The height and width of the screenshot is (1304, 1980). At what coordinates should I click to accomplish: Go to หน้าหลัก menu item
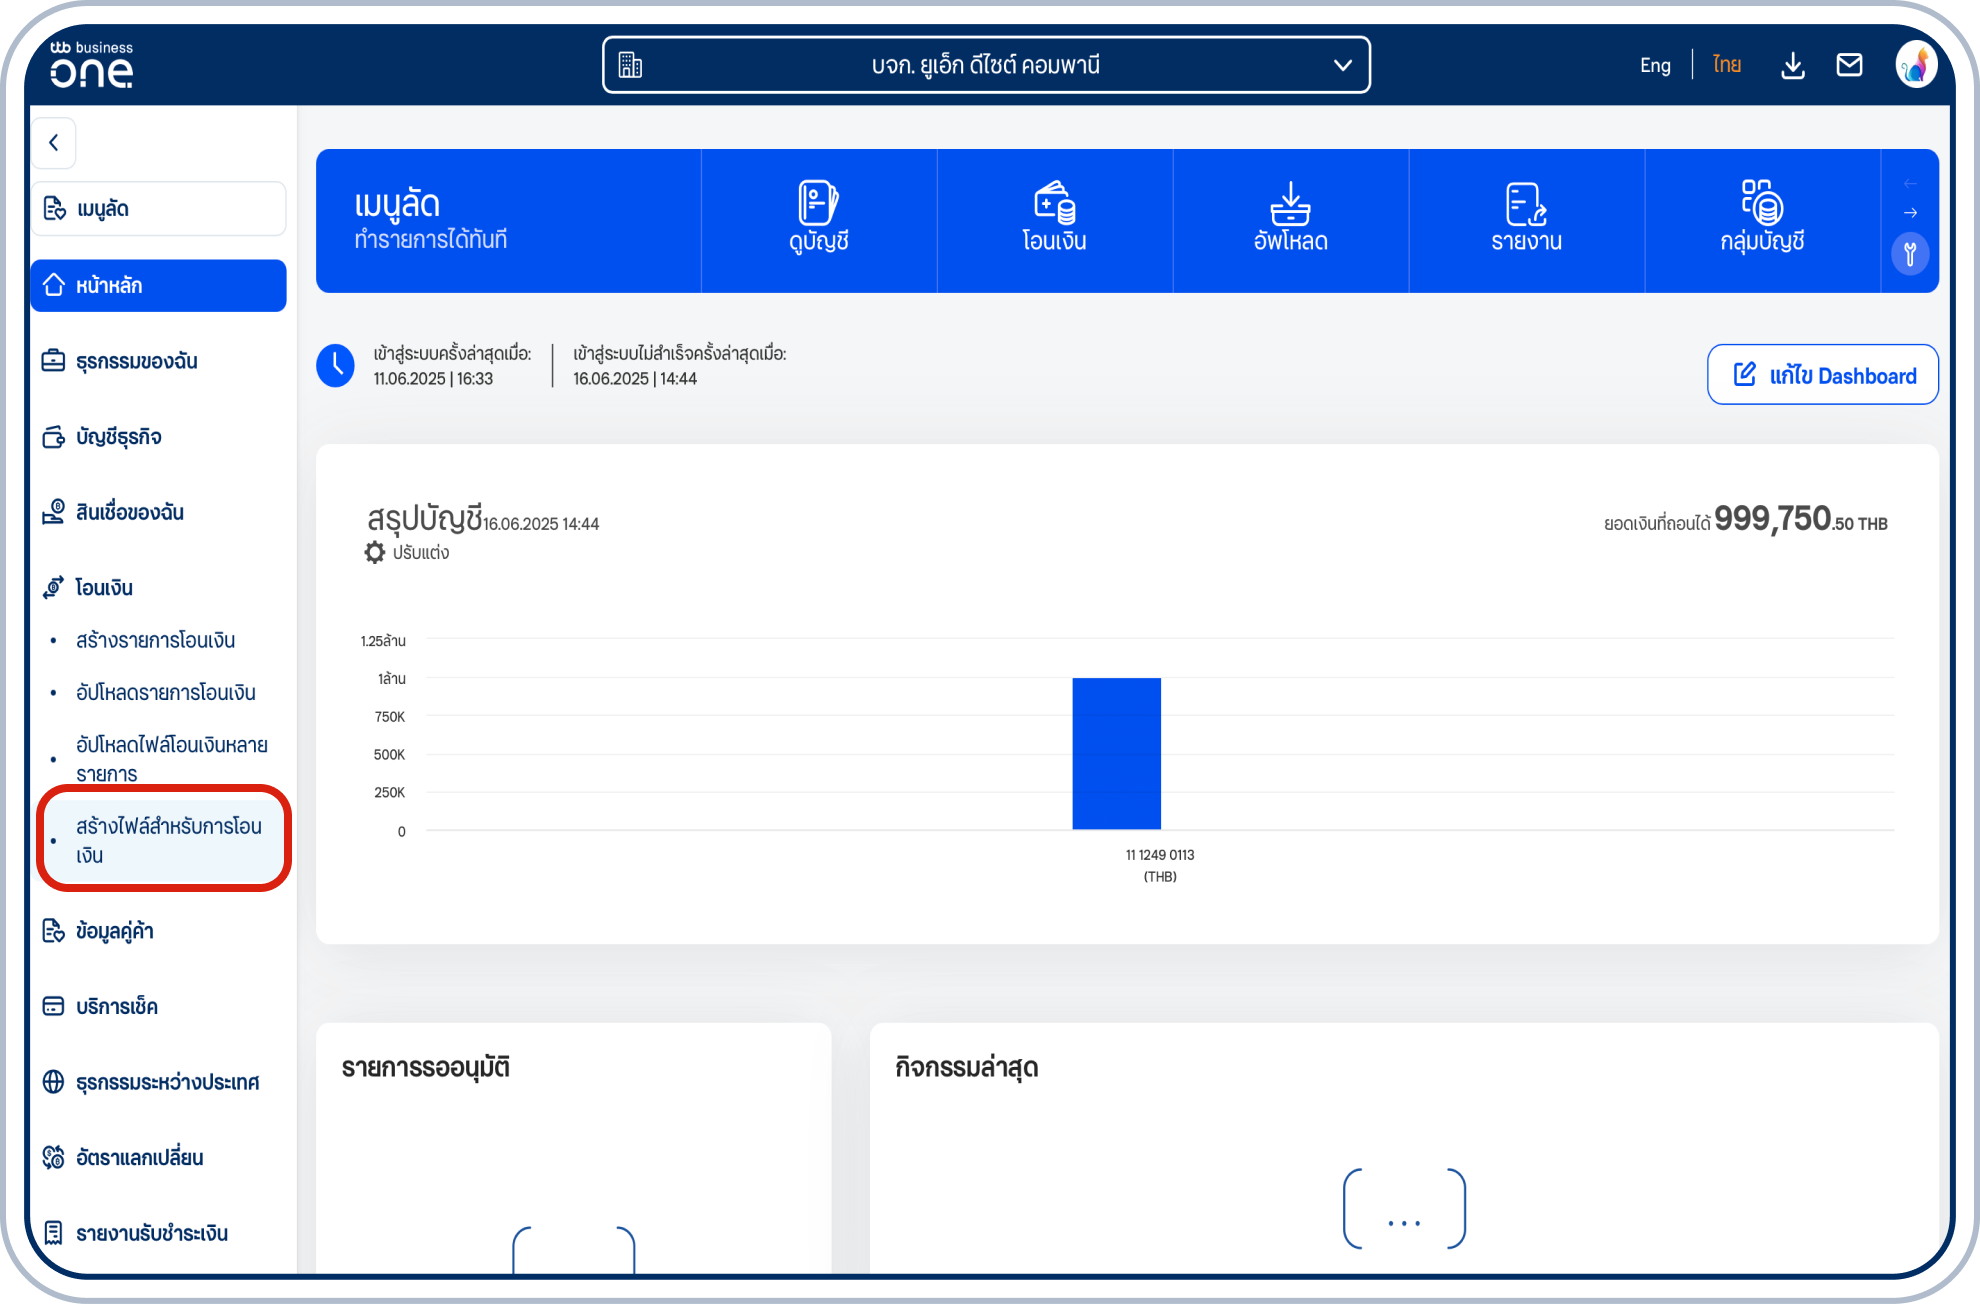click(x=158, y=286)
